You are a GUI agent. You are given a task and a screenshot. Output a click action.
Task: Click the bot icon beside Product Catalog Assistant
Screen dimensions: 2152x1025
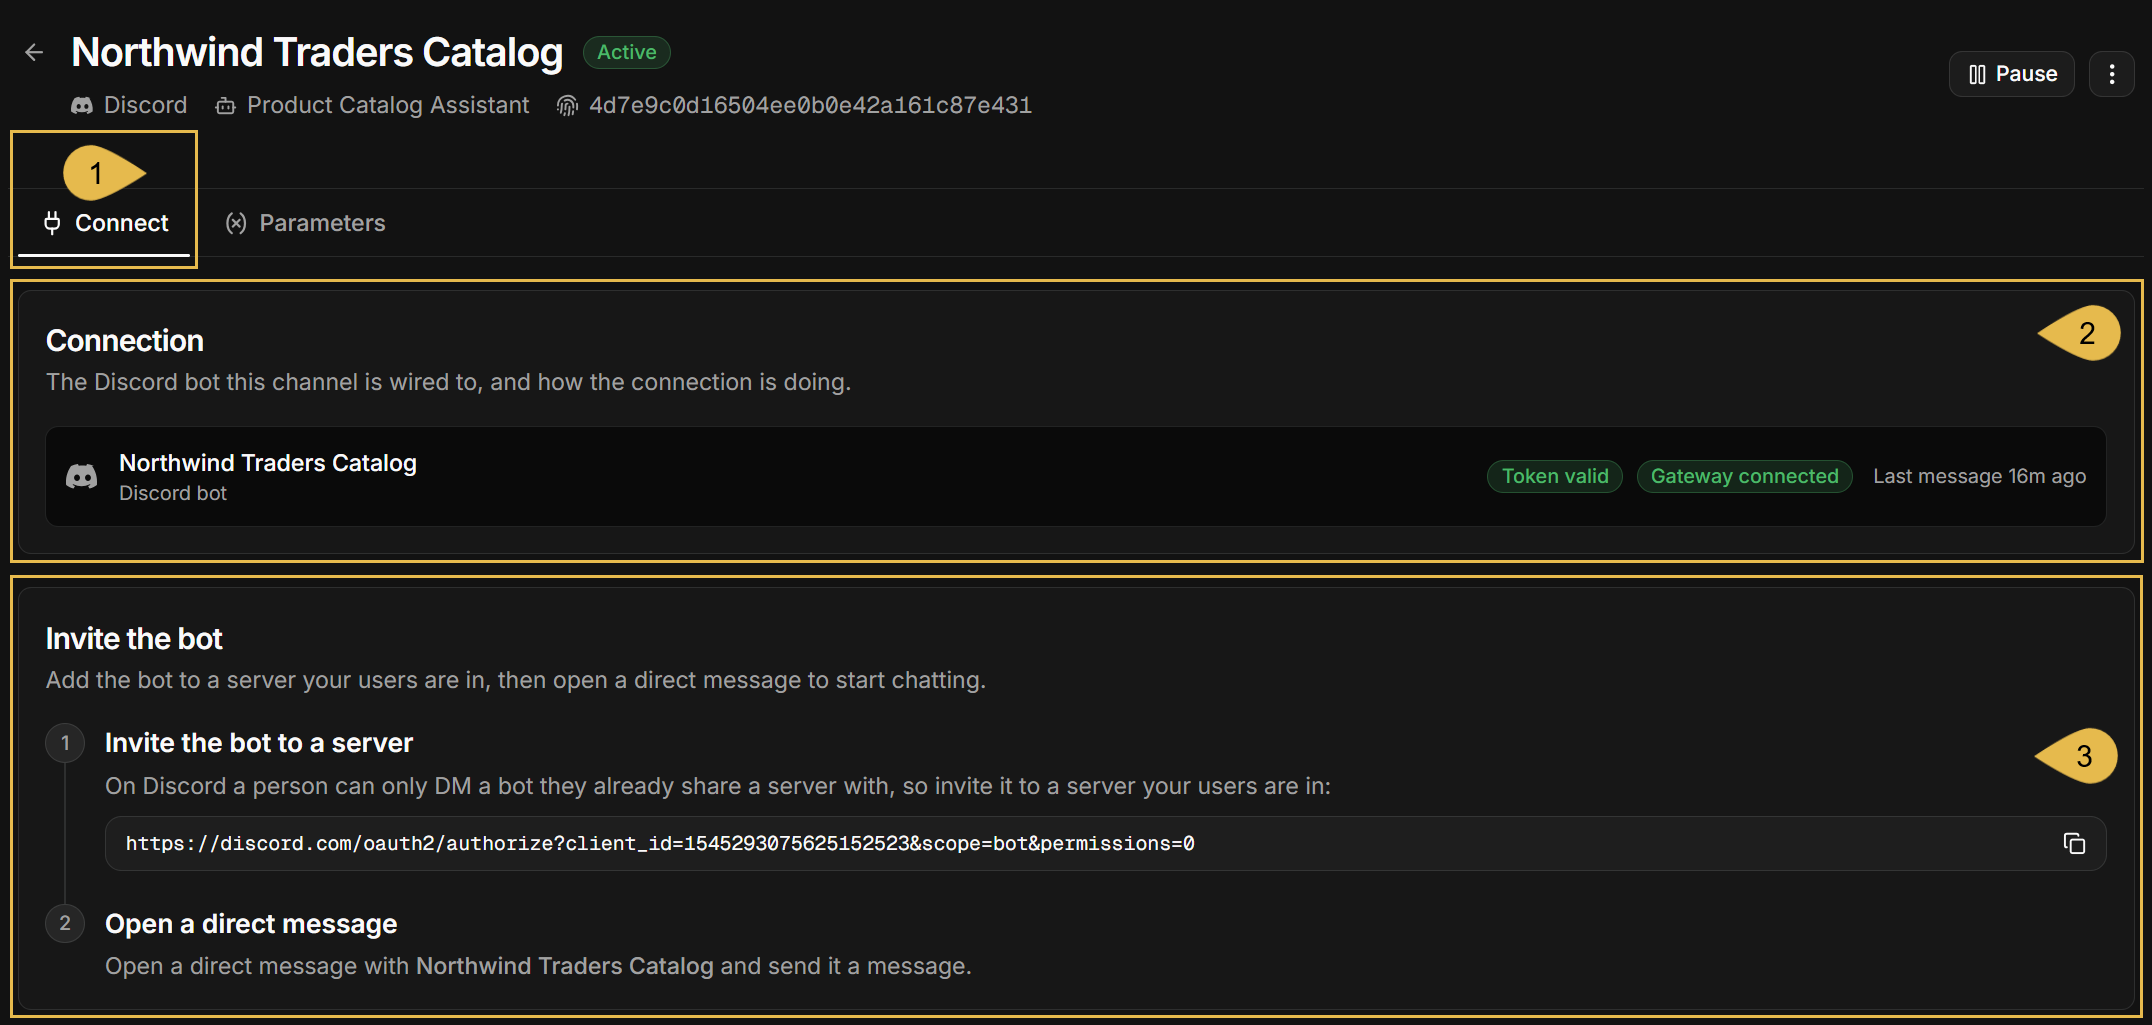(x=226, y=105)
